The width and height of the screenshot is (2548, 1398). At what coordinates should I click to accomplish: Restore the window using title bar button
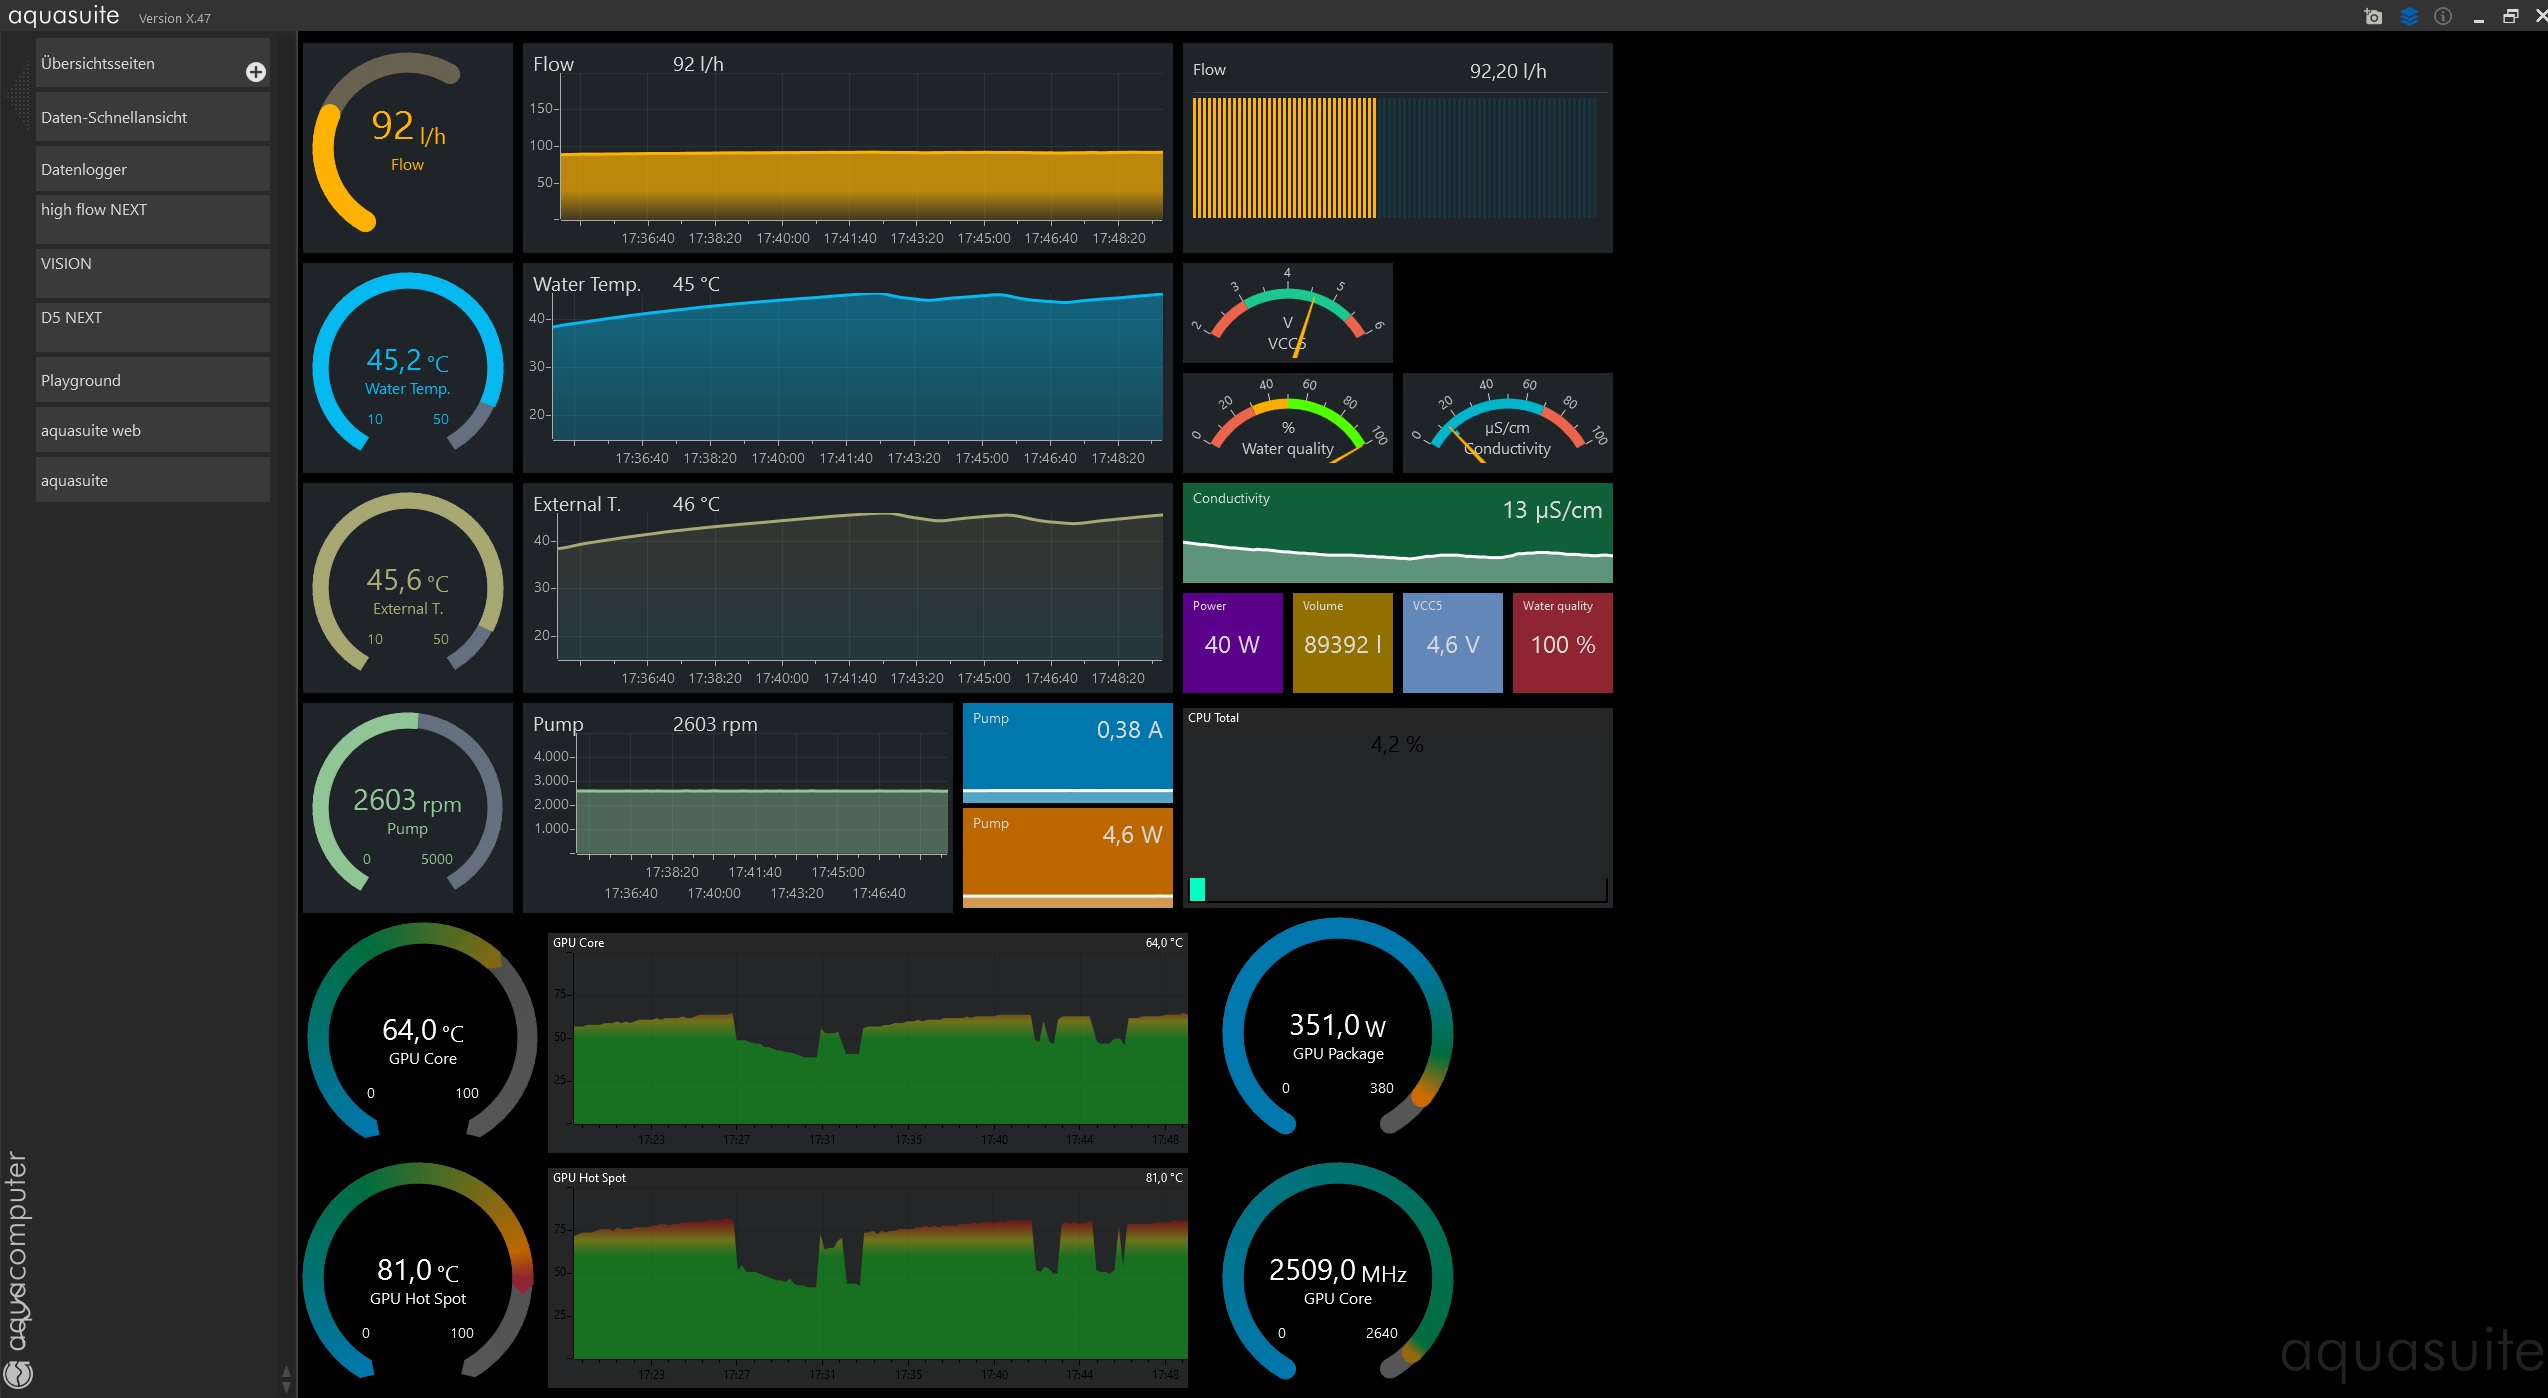coord(2510,16)
